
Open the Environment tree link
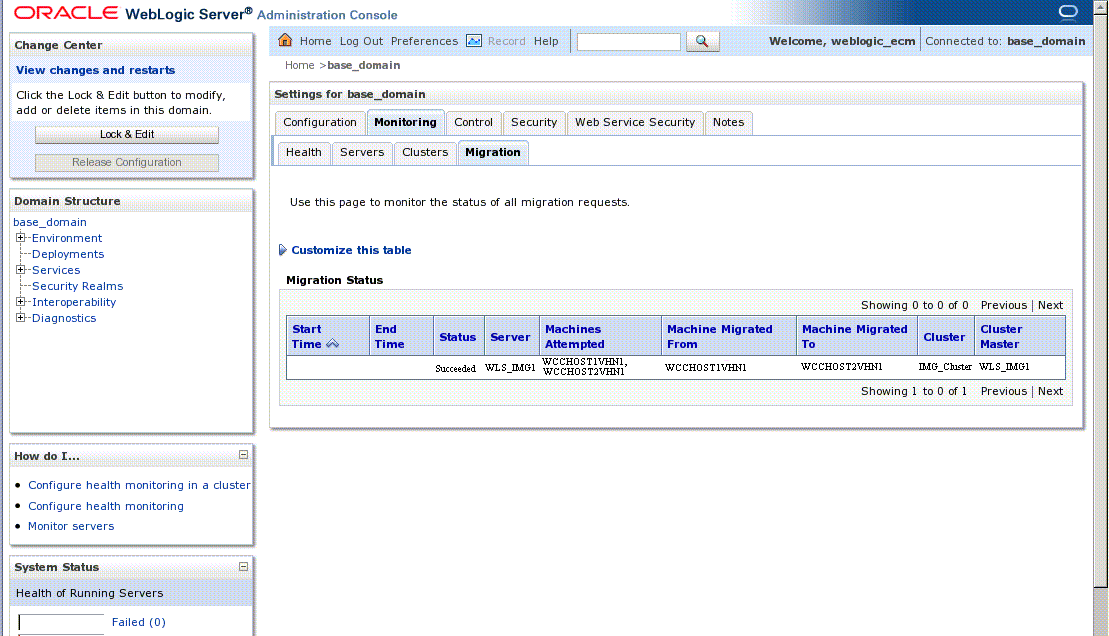pyautogui.click(x=66, y=238)
